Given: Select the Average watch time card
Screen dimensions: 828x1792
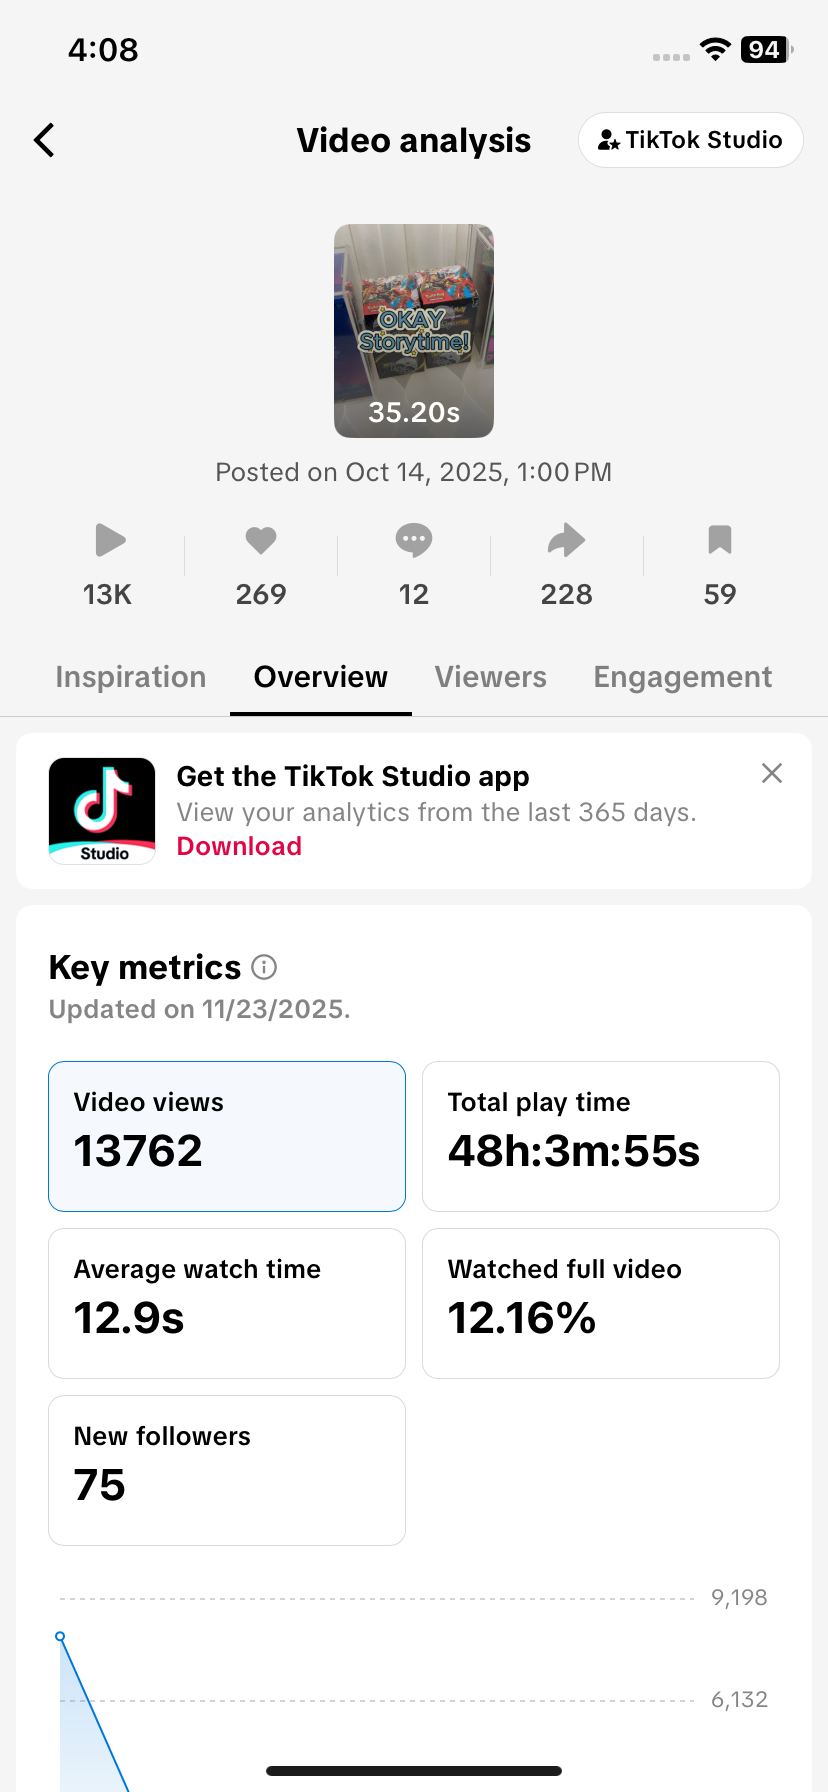Looking at the screenshot, I should click(227, 1303).
